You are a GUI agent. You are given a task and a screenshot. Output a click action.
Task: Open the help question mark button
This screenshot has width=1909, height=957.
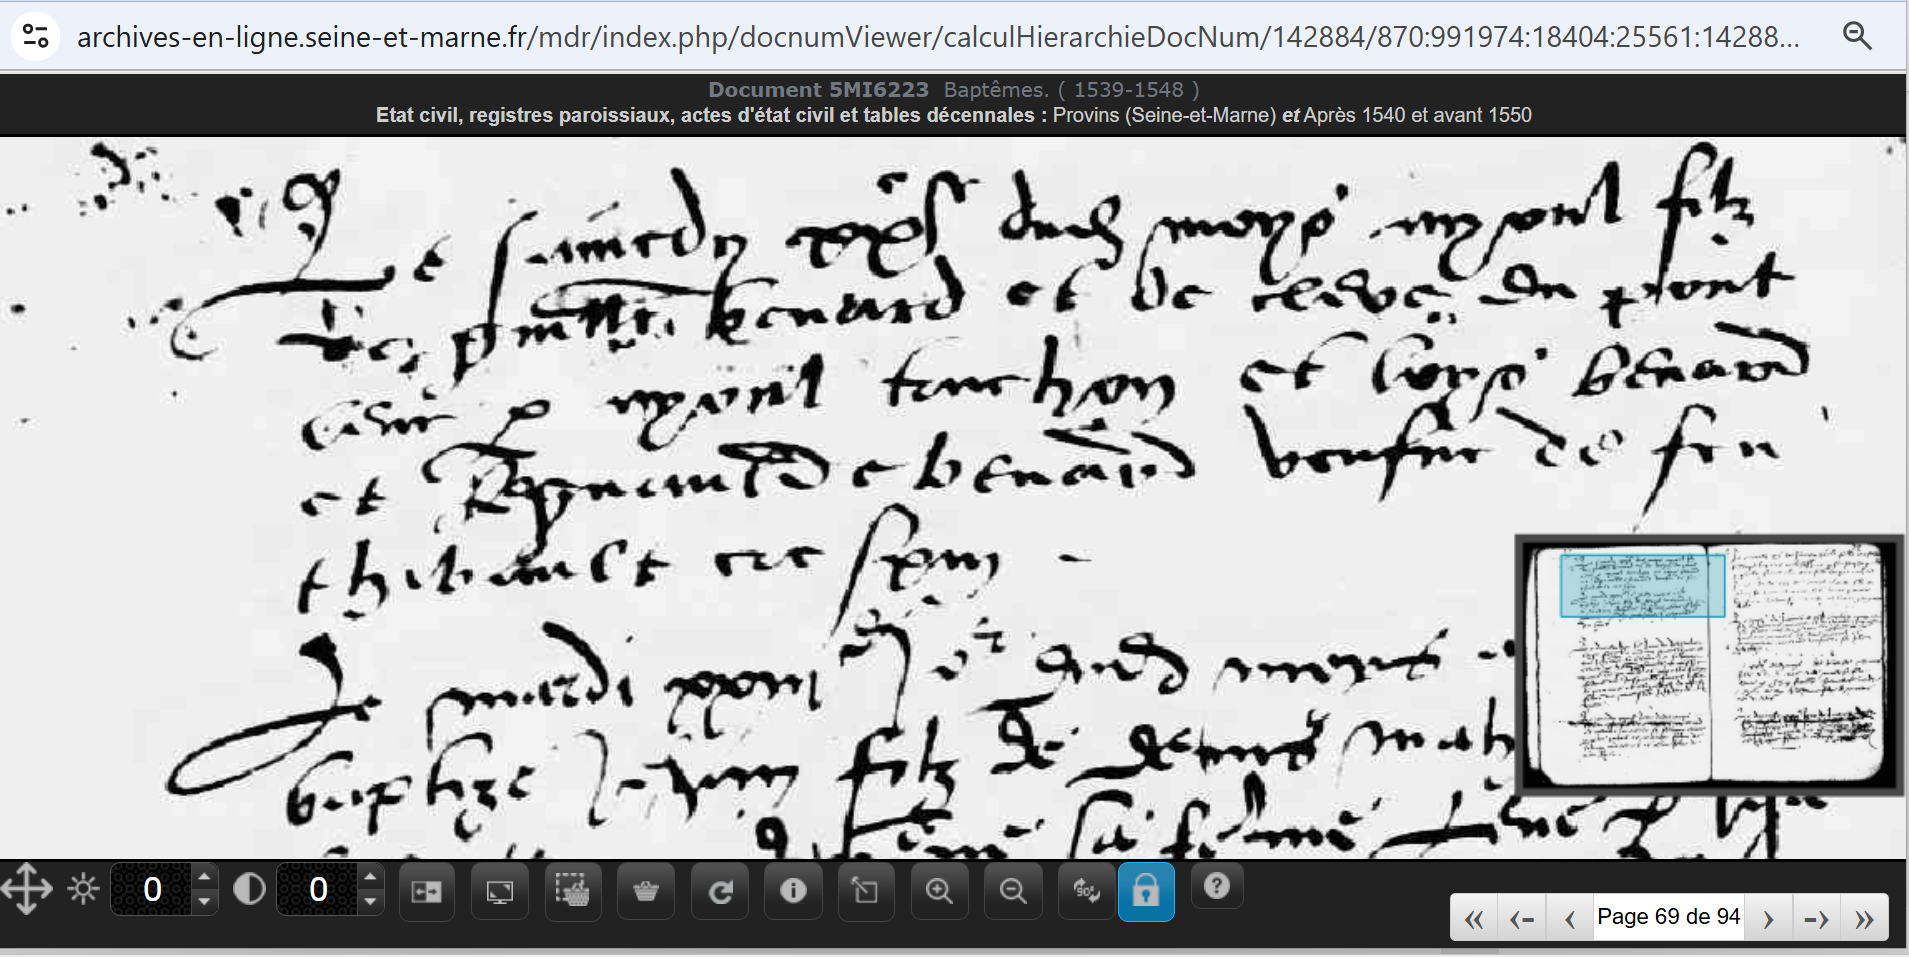click(x=1216, y=887)
